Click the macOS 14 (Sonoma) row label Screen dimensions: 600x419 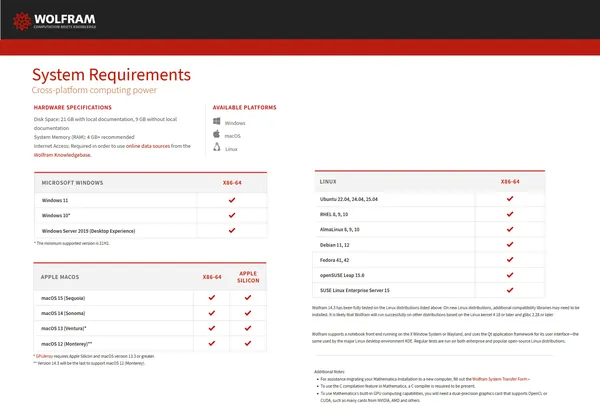click(x=63, y=313)
